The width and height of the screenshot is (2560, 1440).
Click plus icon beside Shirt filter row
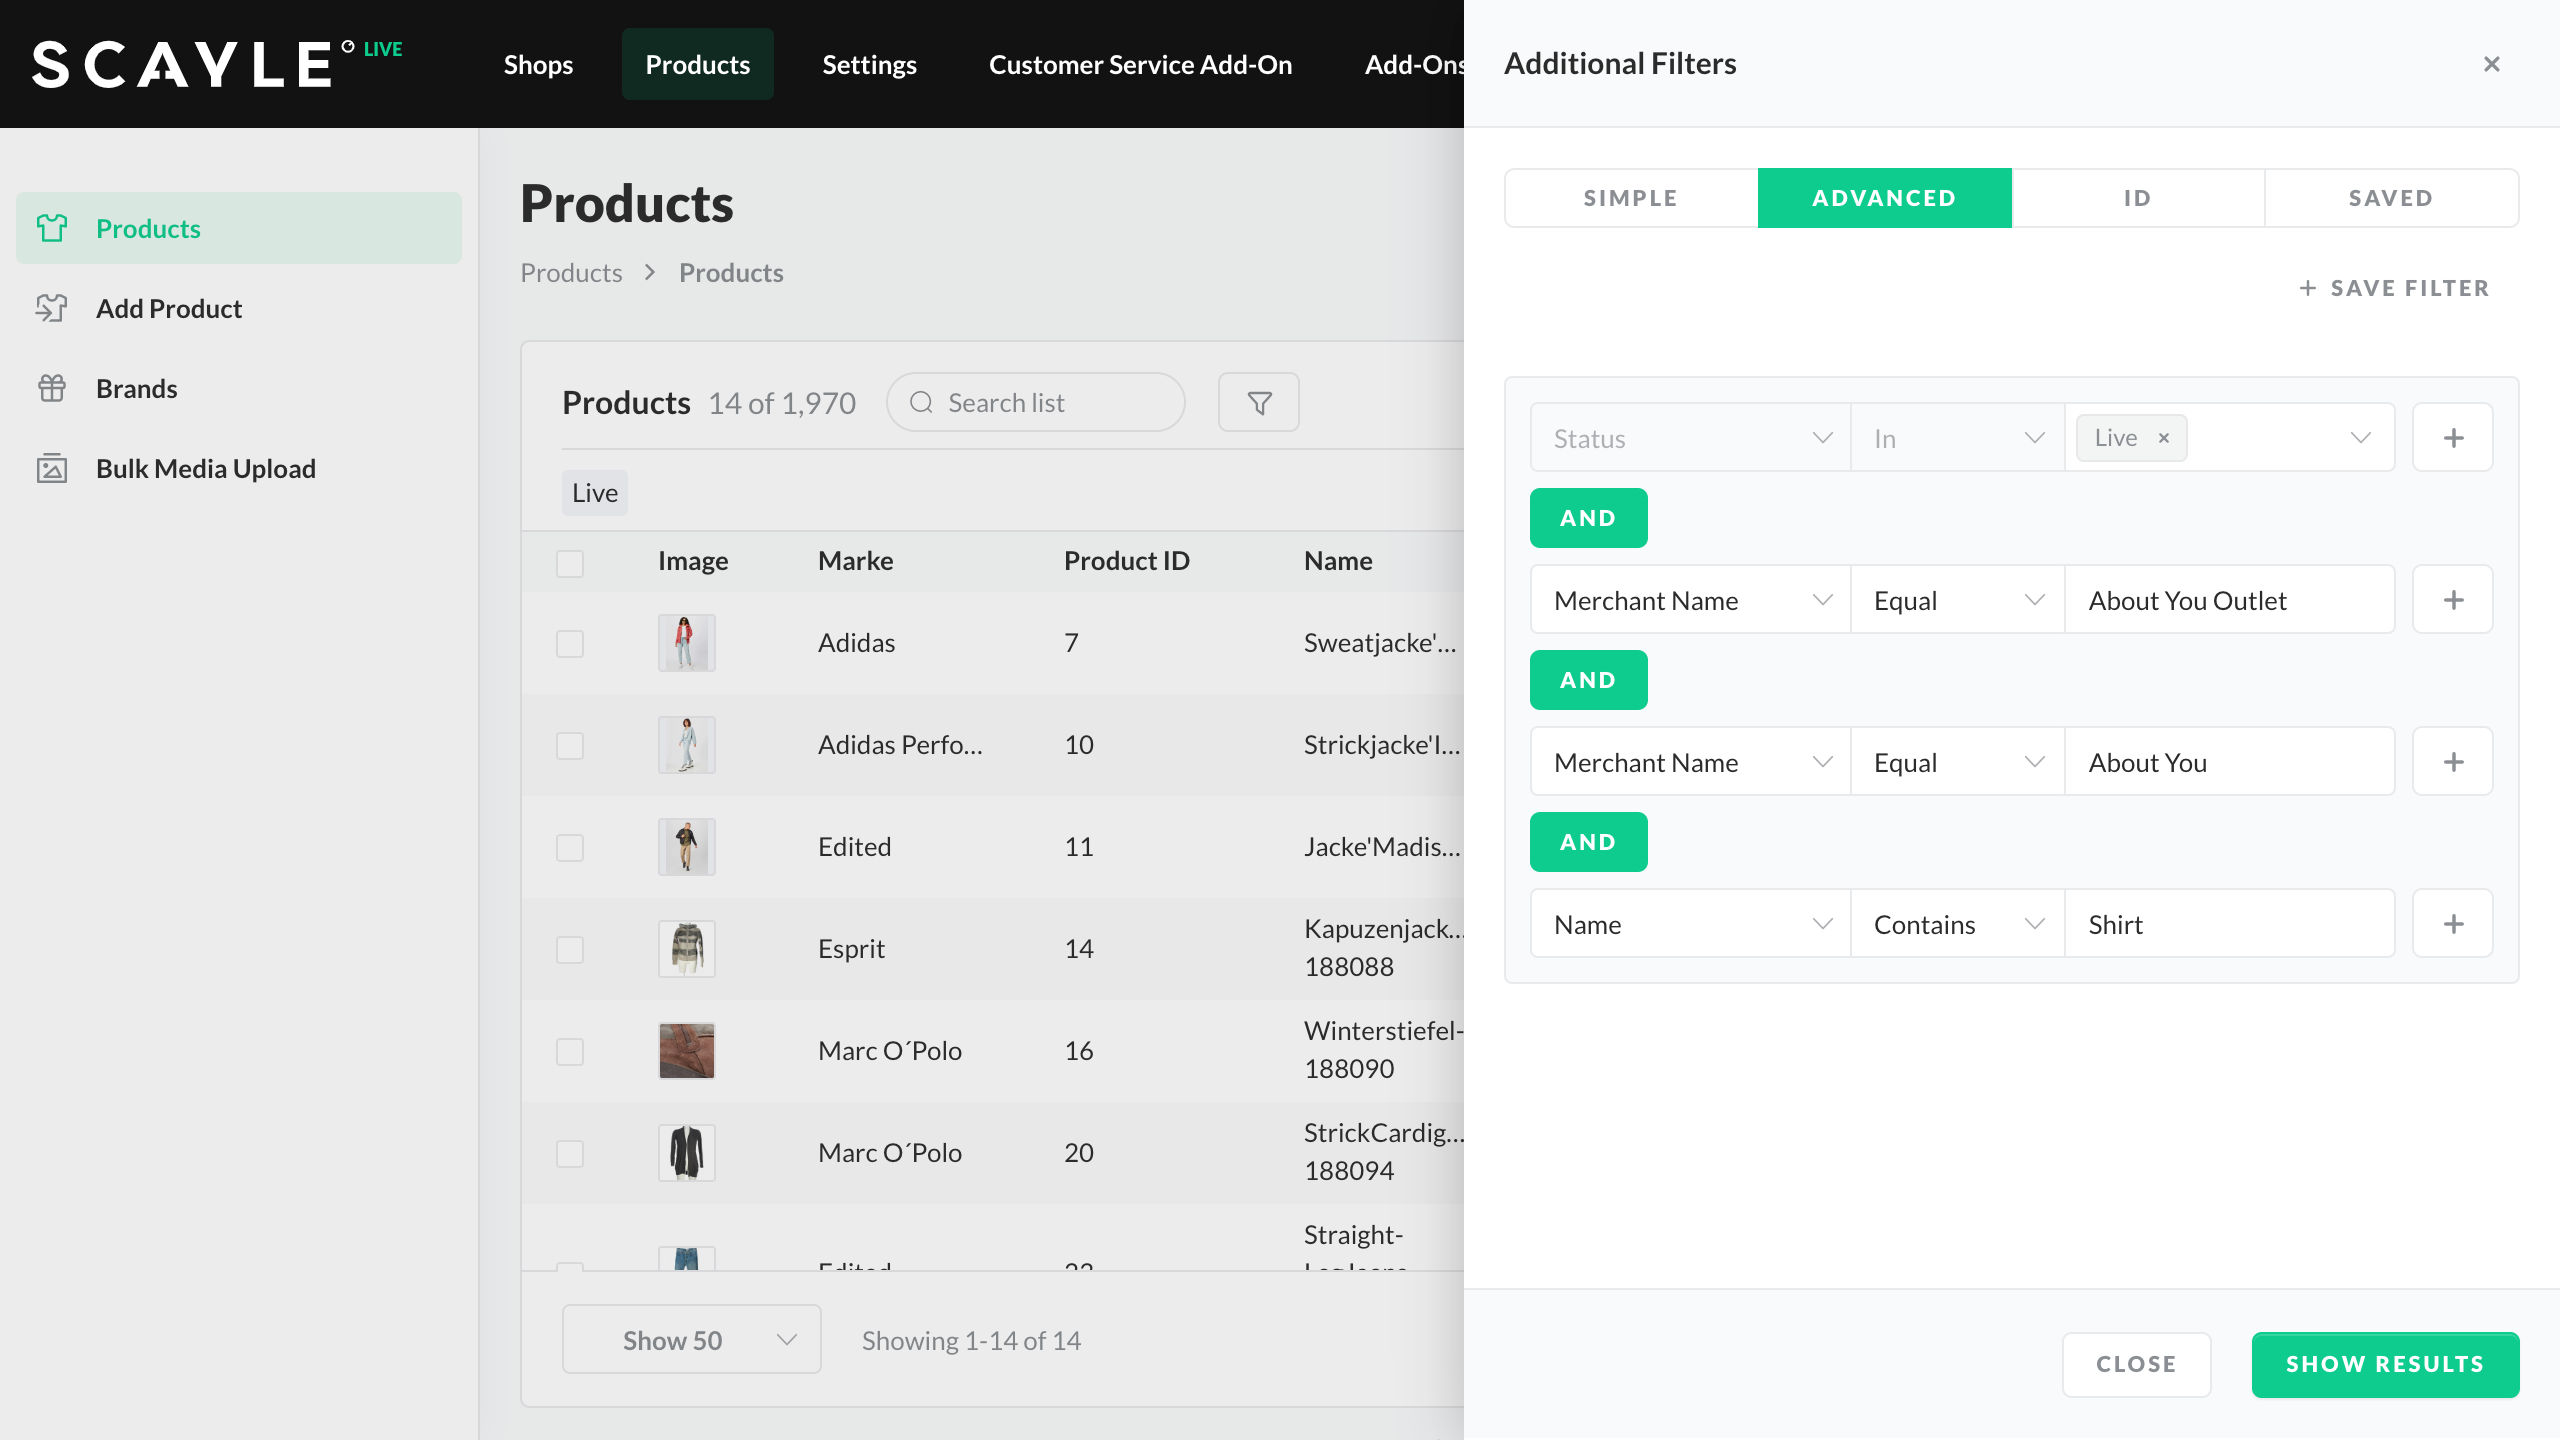click(x=2453, y=924)
